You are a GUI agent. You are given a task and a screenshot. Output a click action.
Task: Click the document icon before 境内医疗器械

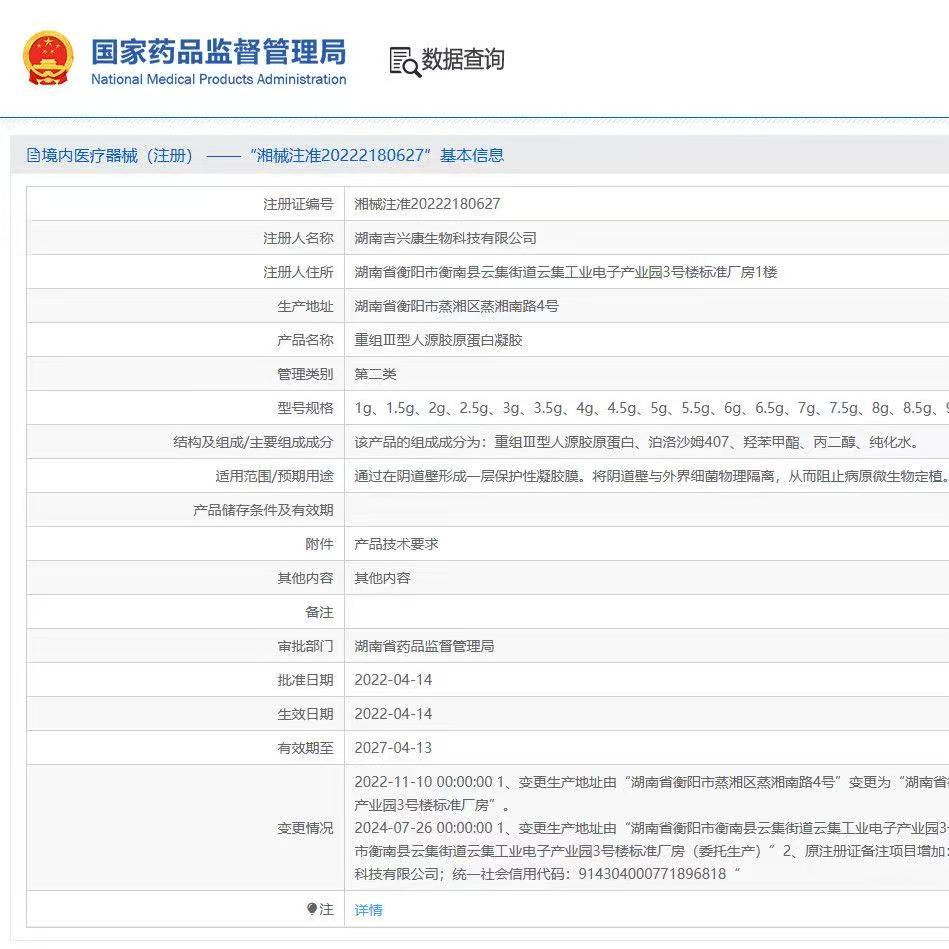pos(33,156)
